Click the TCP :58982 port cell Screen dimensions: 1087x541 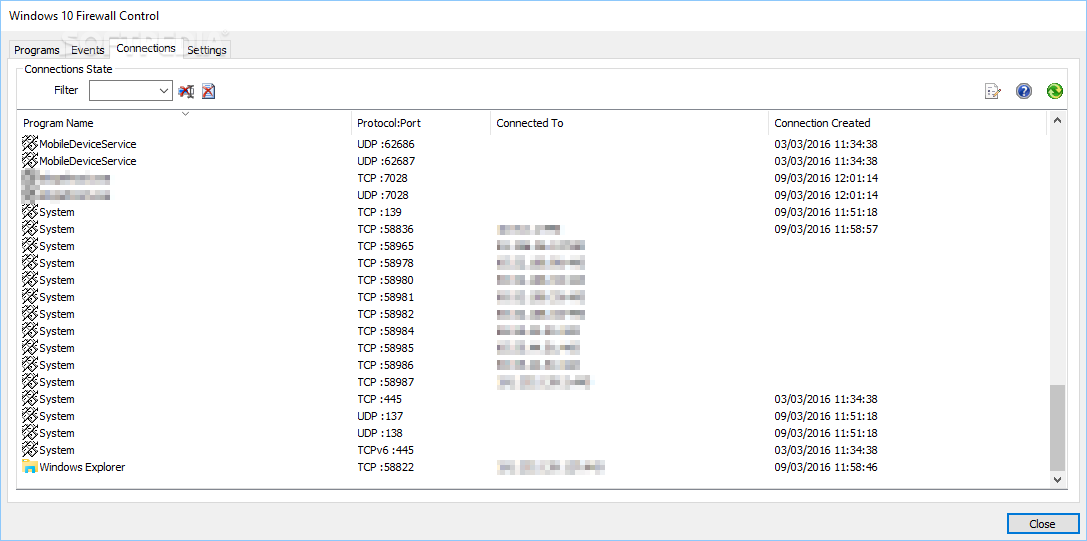[x=385, y=314]
